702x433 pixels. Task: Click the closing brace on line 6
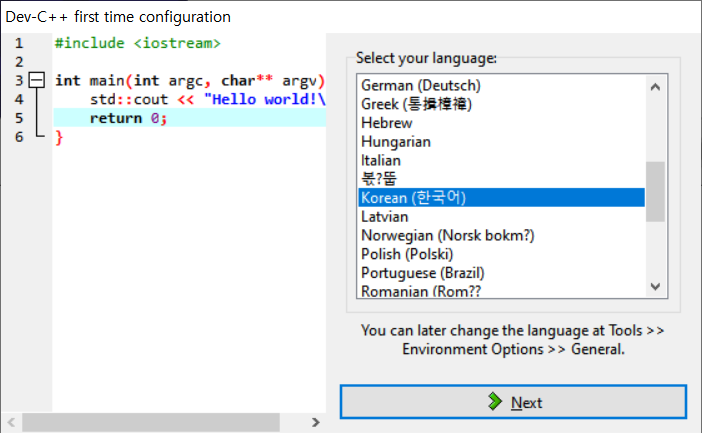click(59, 137)
